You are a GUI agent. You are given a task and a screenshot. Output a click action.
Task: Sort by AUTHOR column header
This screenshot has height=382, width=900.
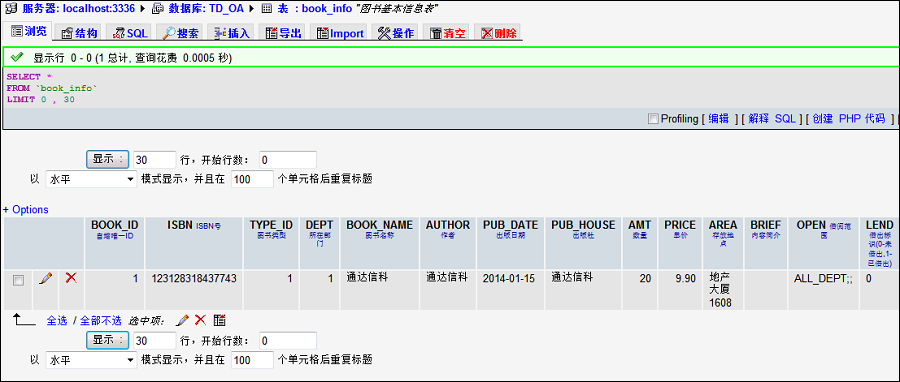click(x=448, y=225)
